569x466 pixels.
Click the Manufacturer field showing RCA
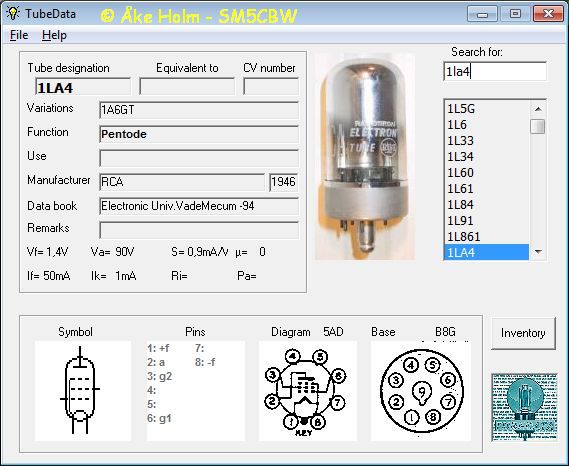[182, 181]
